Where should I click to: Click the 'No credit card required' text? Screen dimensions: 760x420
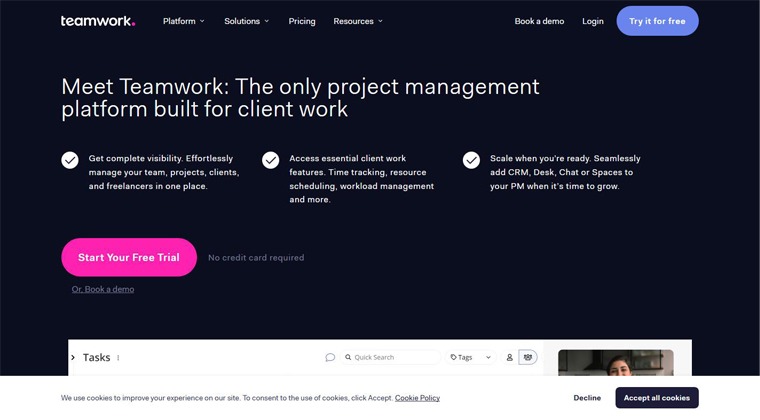(x=256, y=258)
